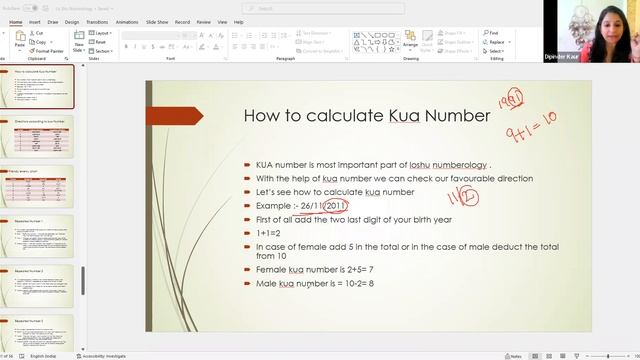Apply Underline formatting
The height and width of the screenshot is (360, 640).
click(144, 47)
